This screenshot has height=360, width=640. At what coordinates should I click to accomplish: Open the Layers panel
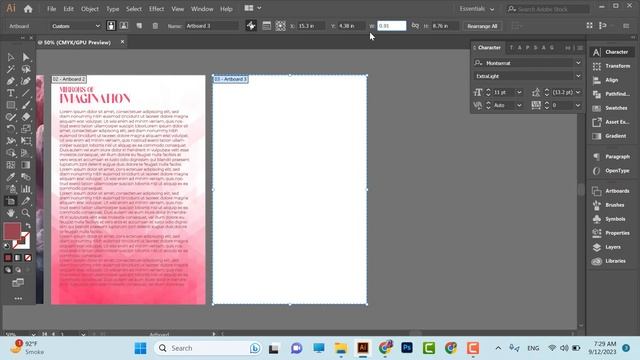pos(612,247)
